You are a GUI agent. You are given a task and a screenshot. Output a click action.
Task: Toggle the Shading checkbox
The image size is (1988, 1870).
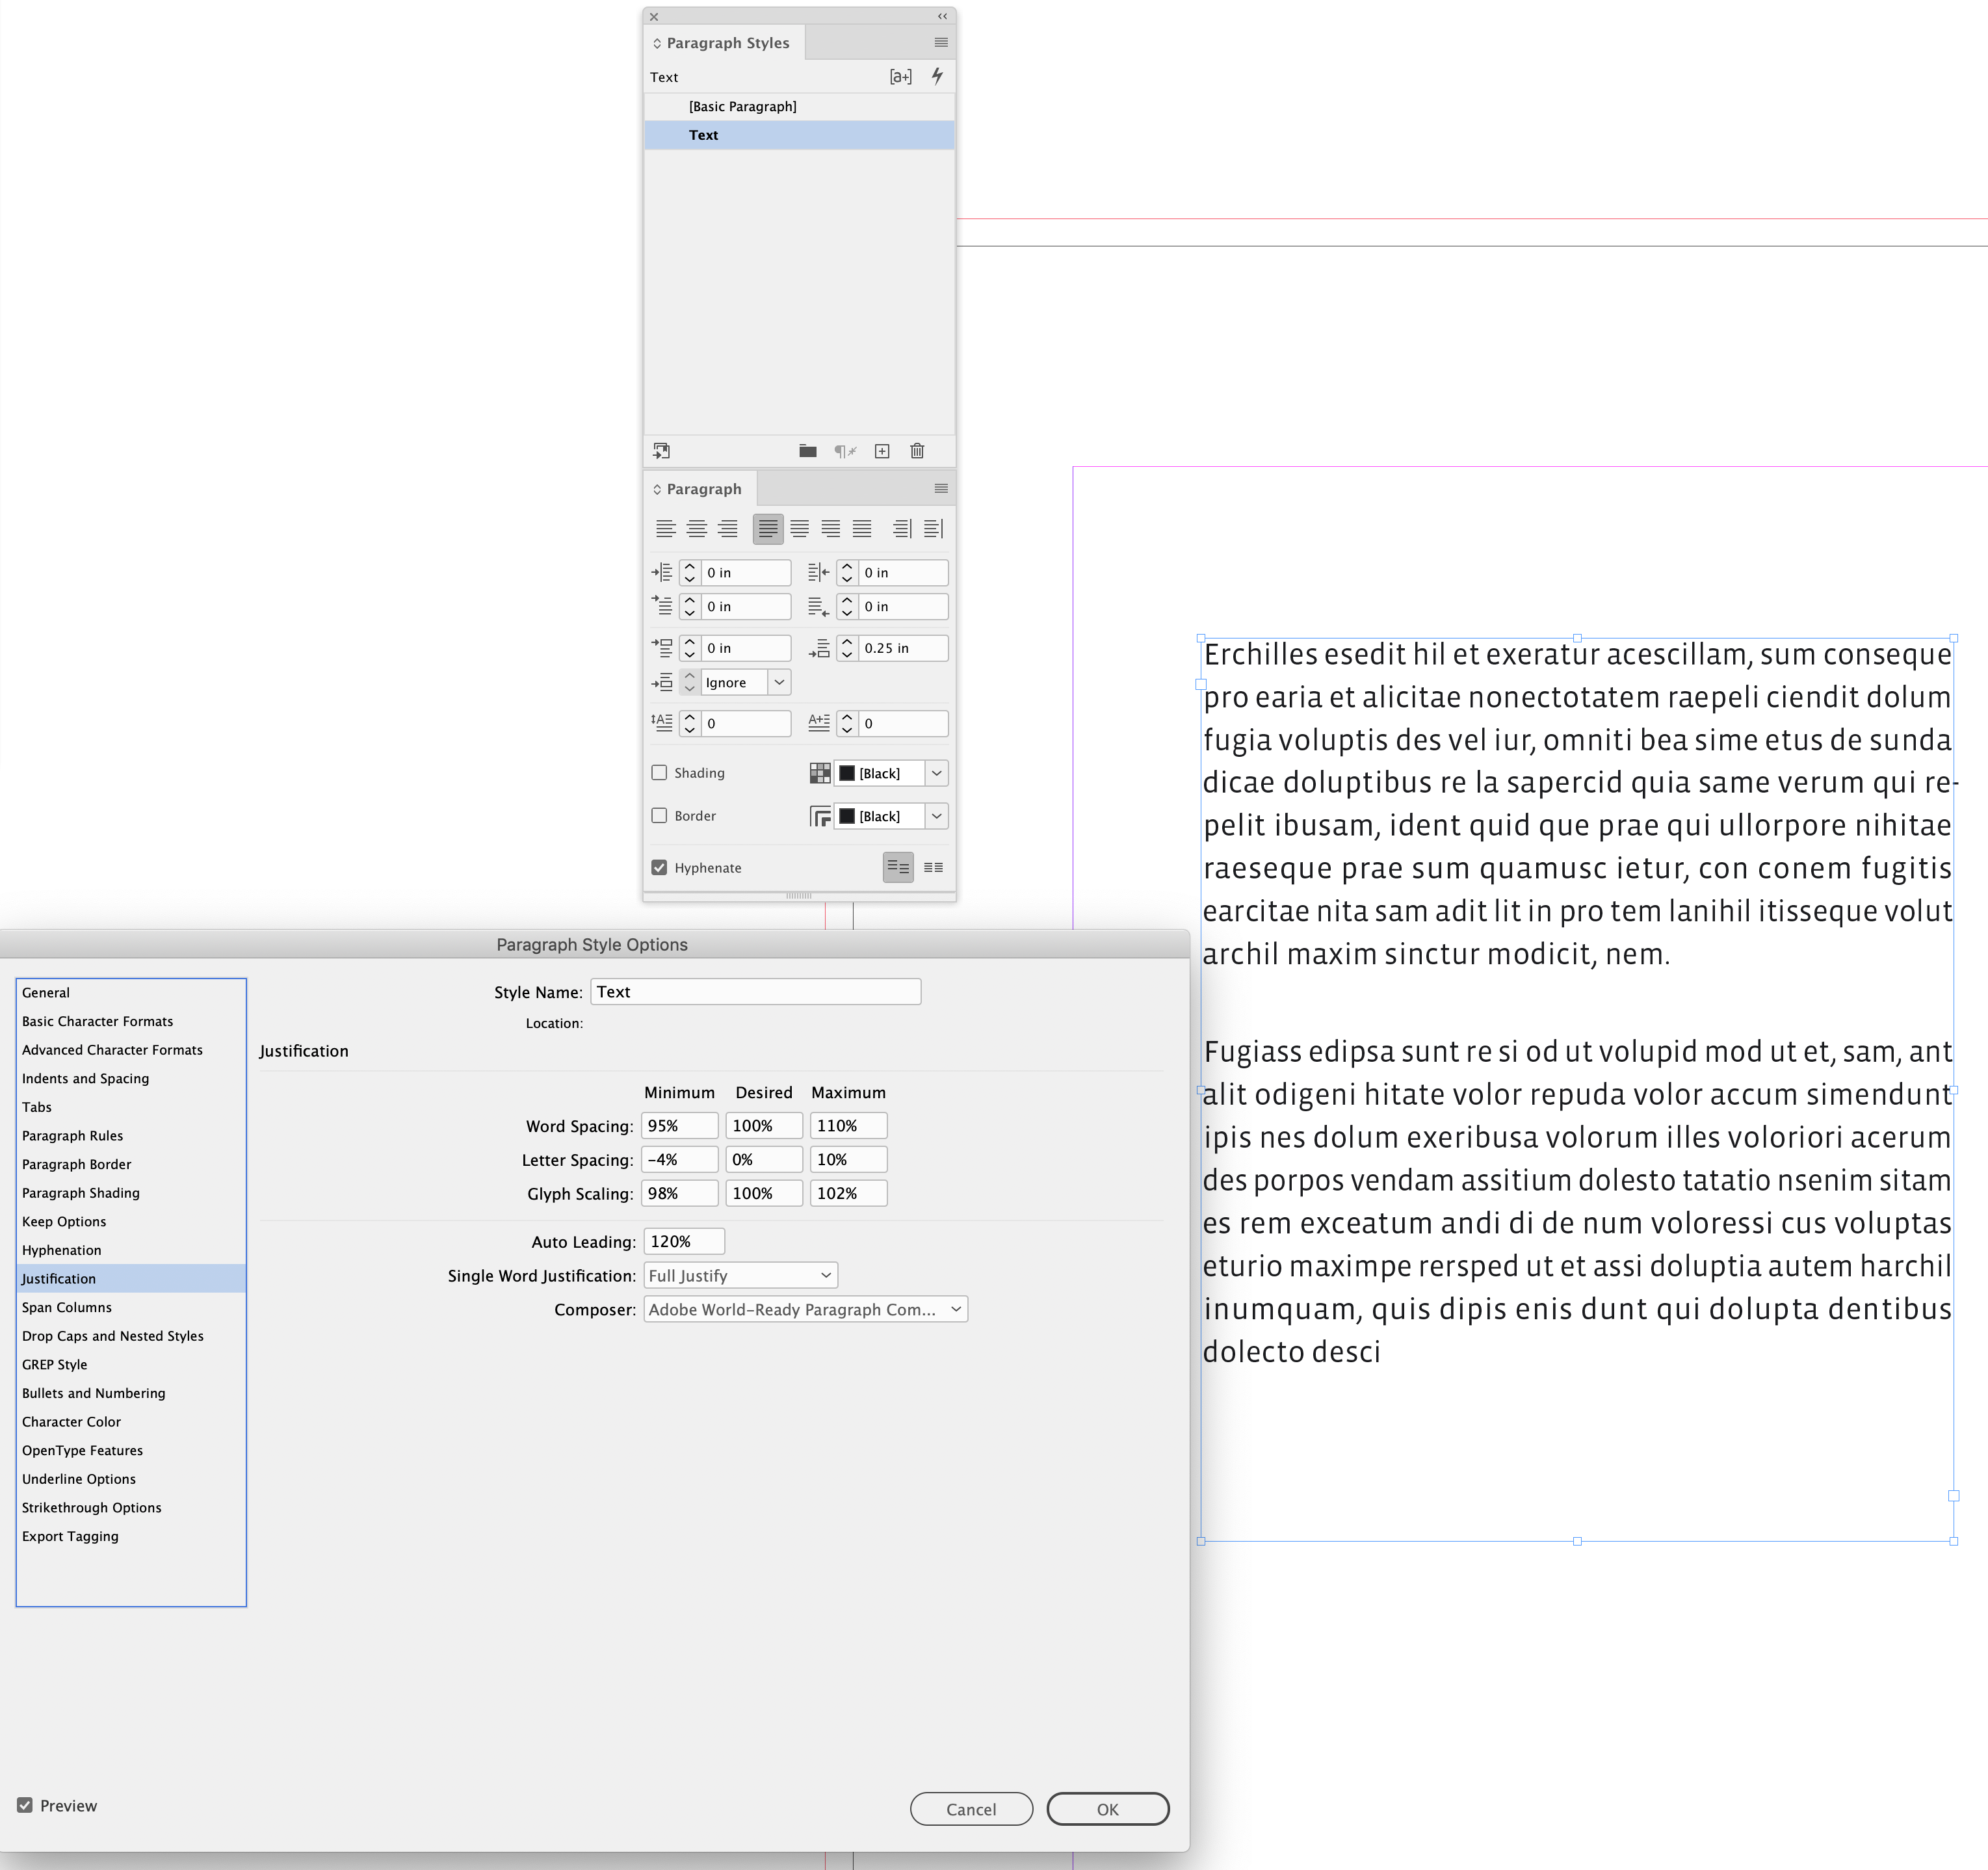660,772
